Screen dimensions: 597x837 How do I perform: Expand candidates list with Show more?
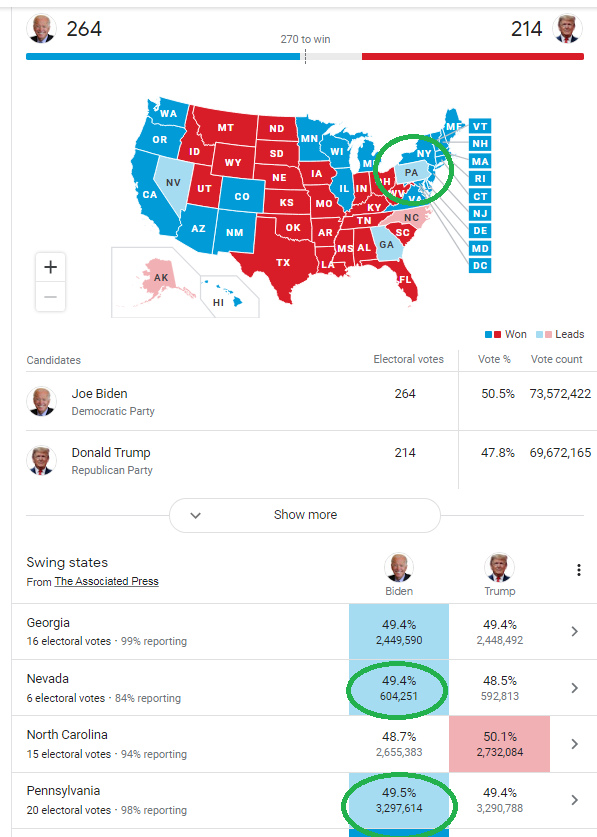(305, 515)
